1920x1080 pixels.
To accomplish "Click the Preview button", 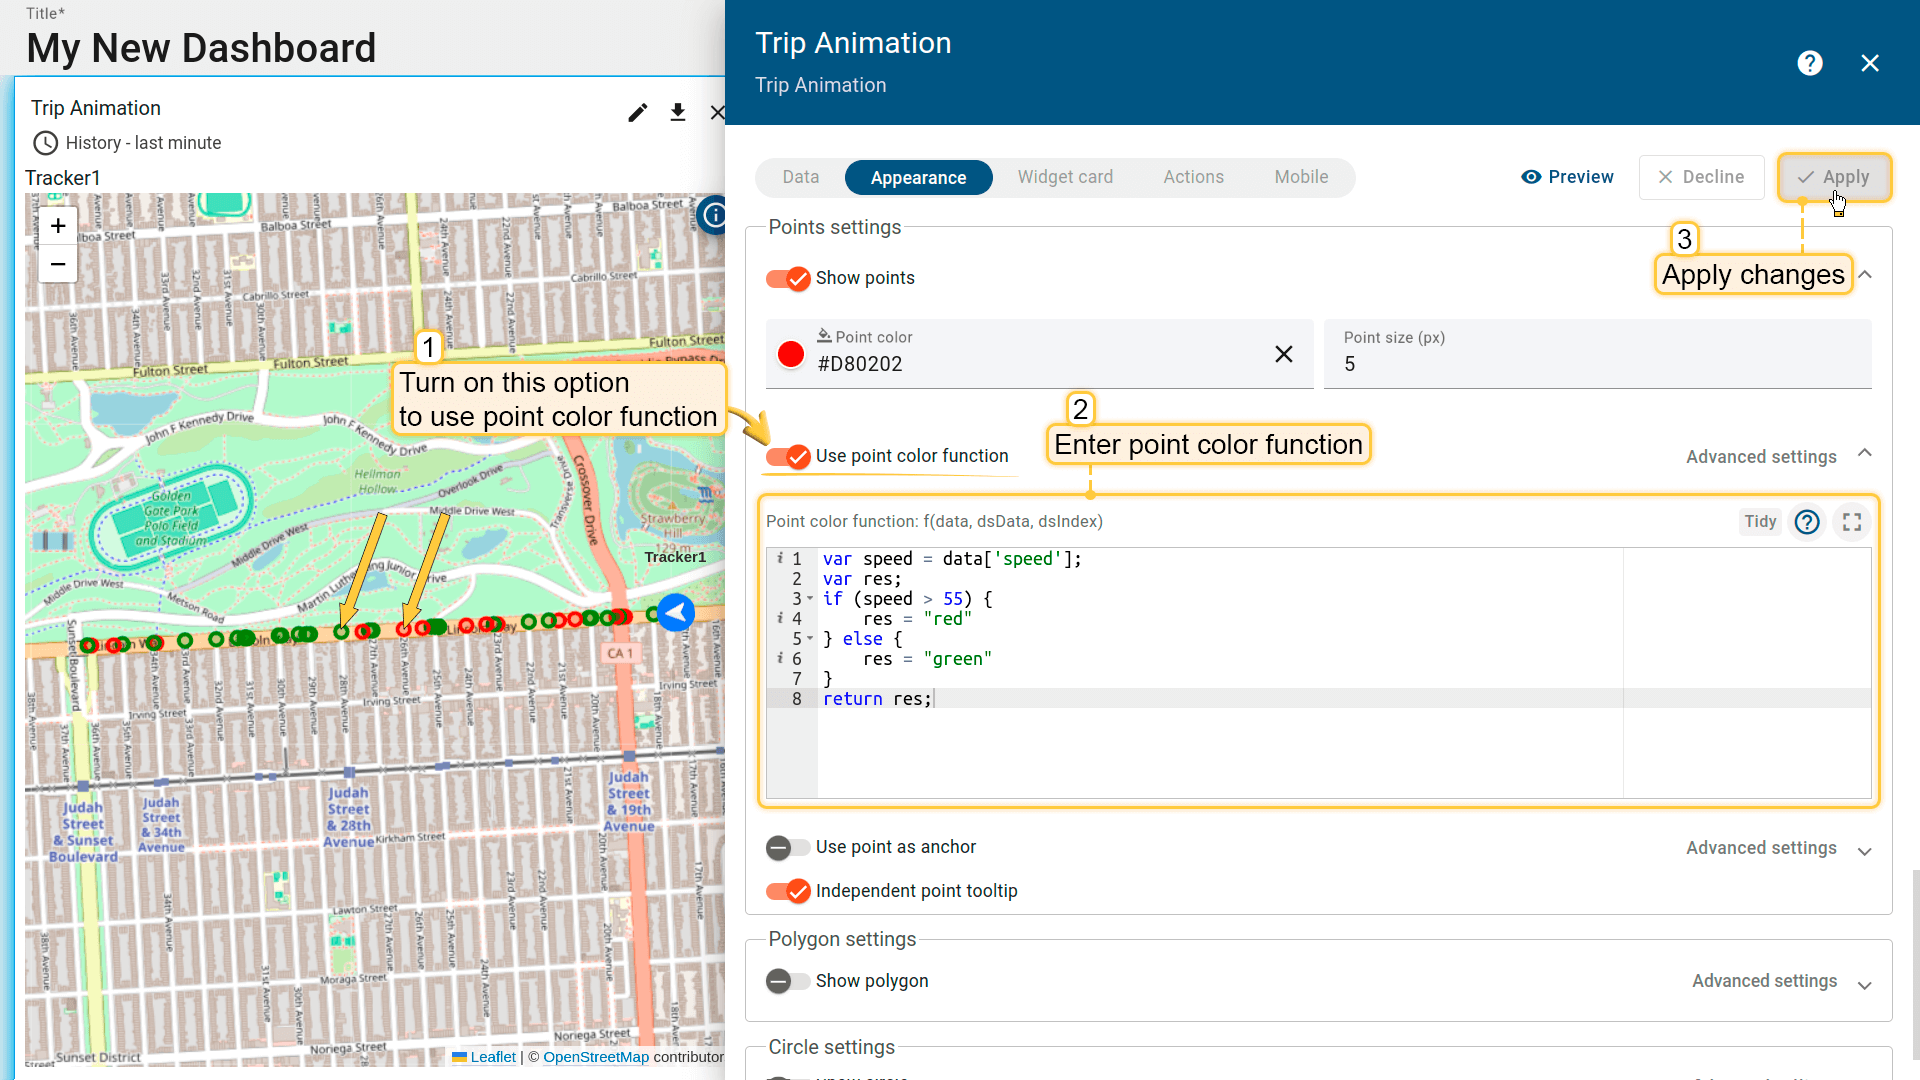I will pyautogui.click(x=1567, y=177).
